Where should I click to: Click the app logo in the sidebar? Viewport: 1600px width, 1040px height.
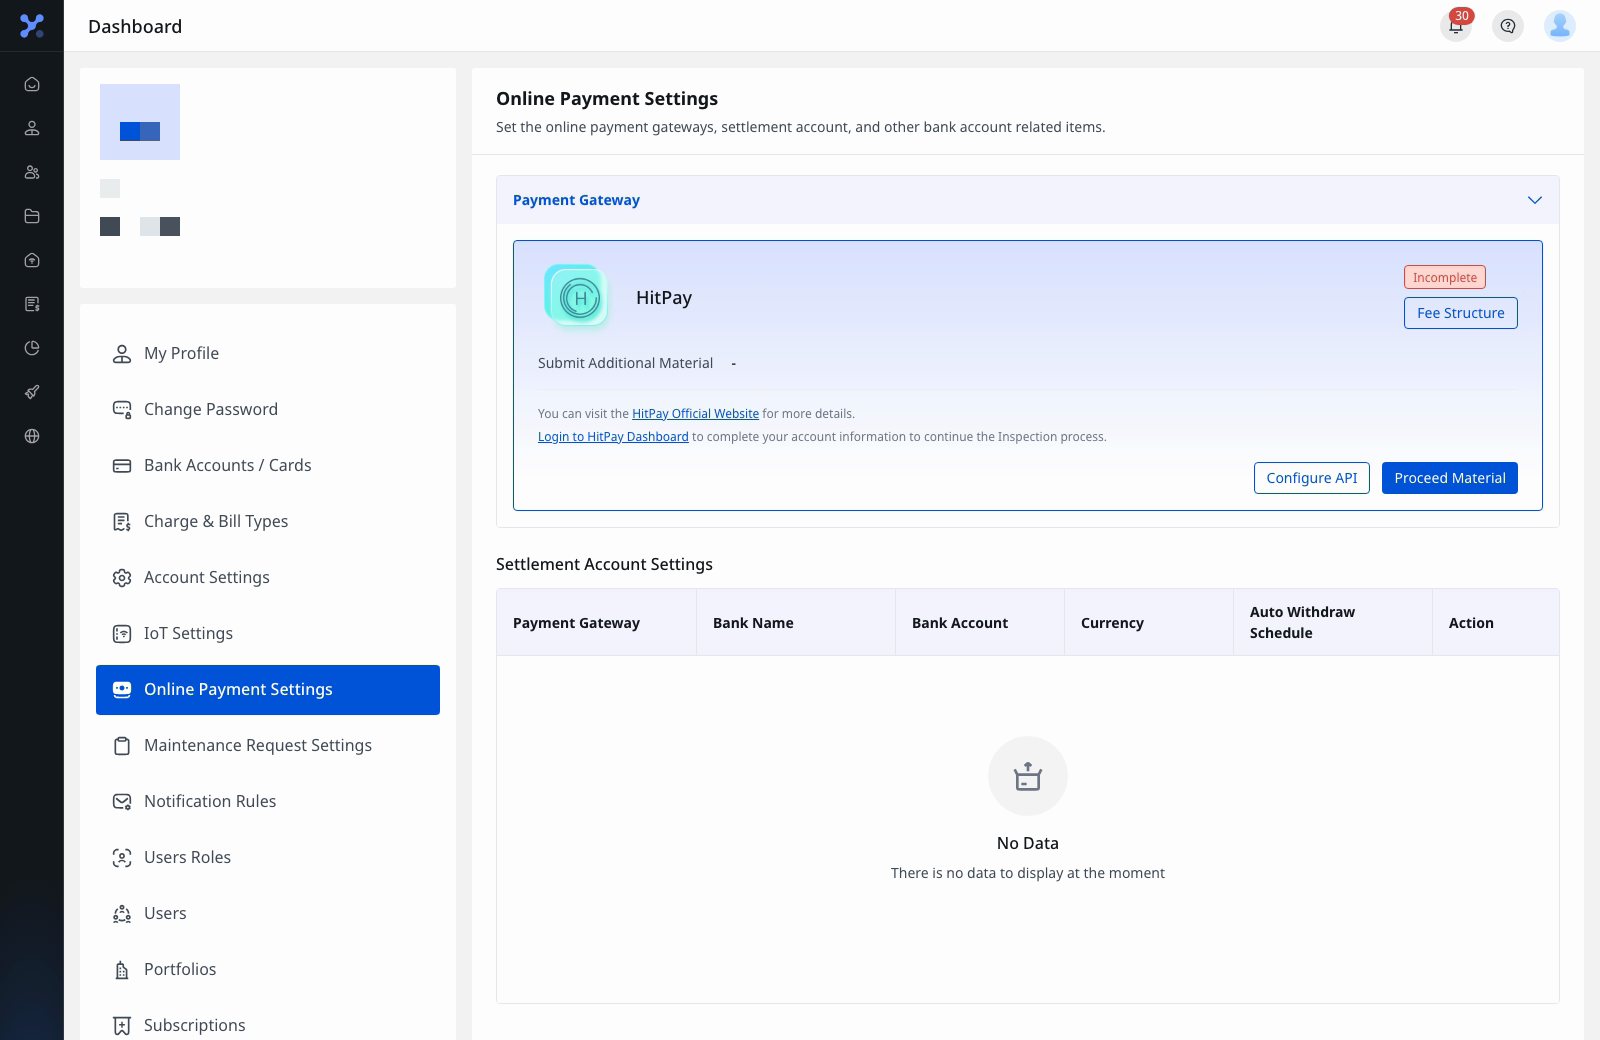pos(32,26)
